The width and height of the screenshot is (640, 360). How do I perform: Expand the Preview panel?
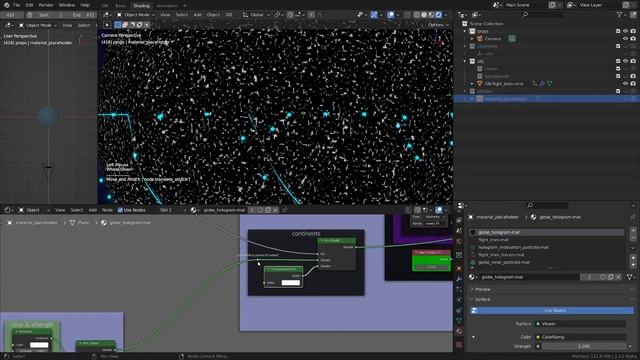[x=483, y=289]
